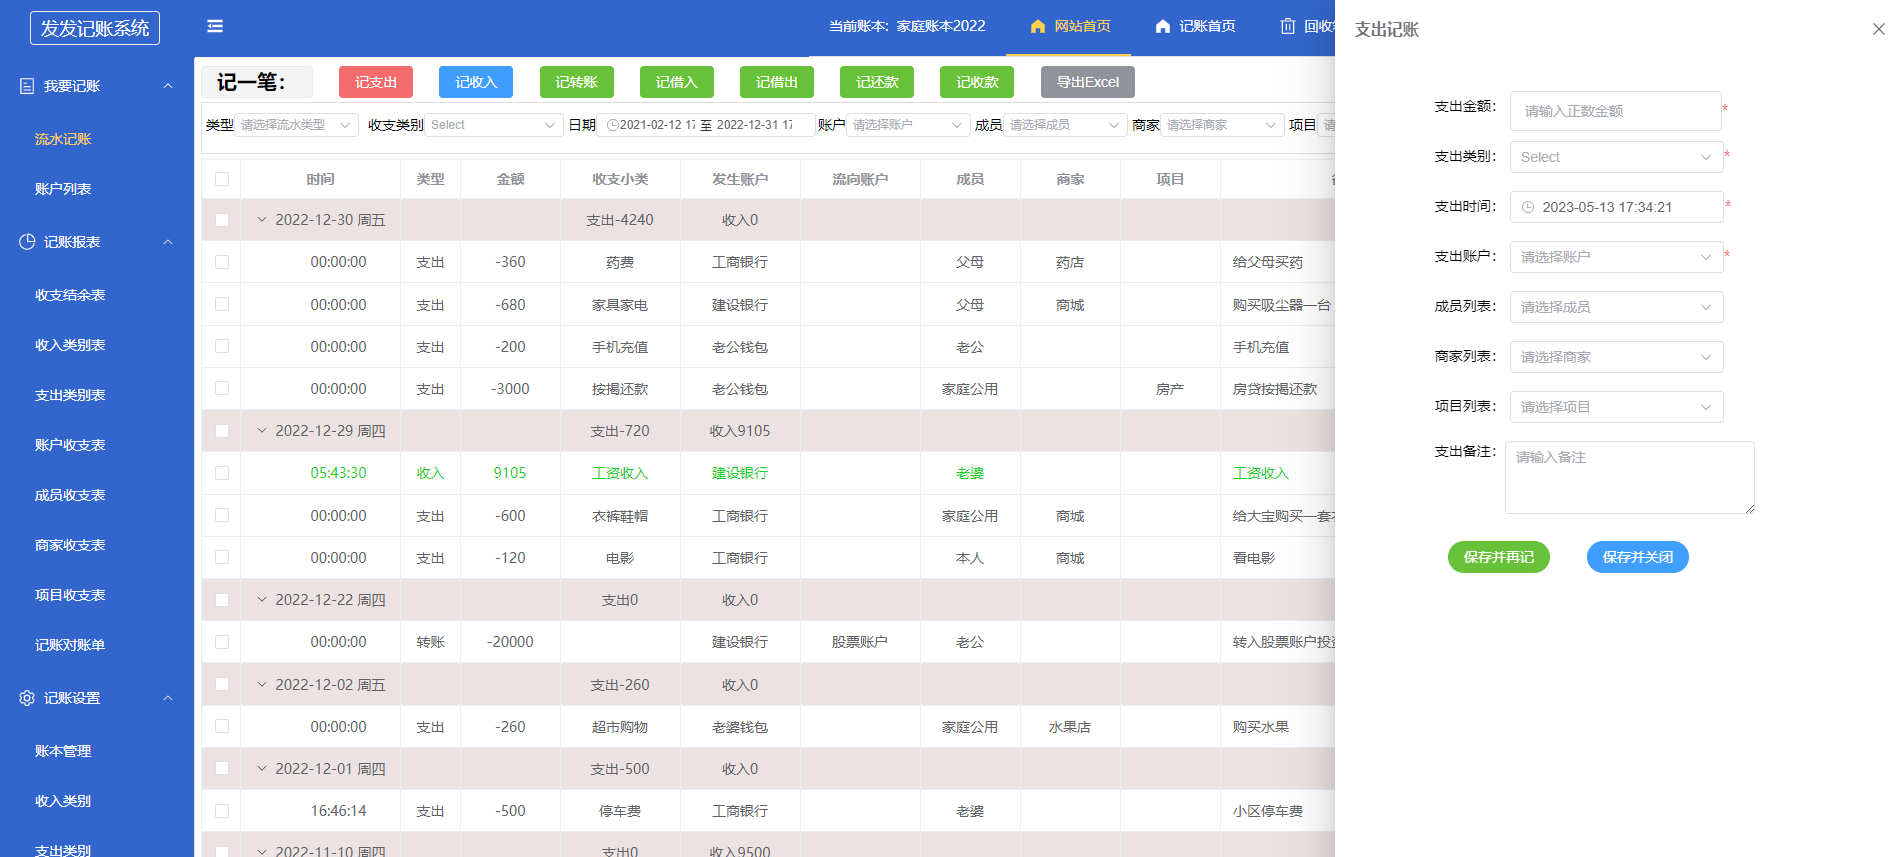Open 账户列表 in sidebar
The image size is (1890, 857).
[63, 189]
